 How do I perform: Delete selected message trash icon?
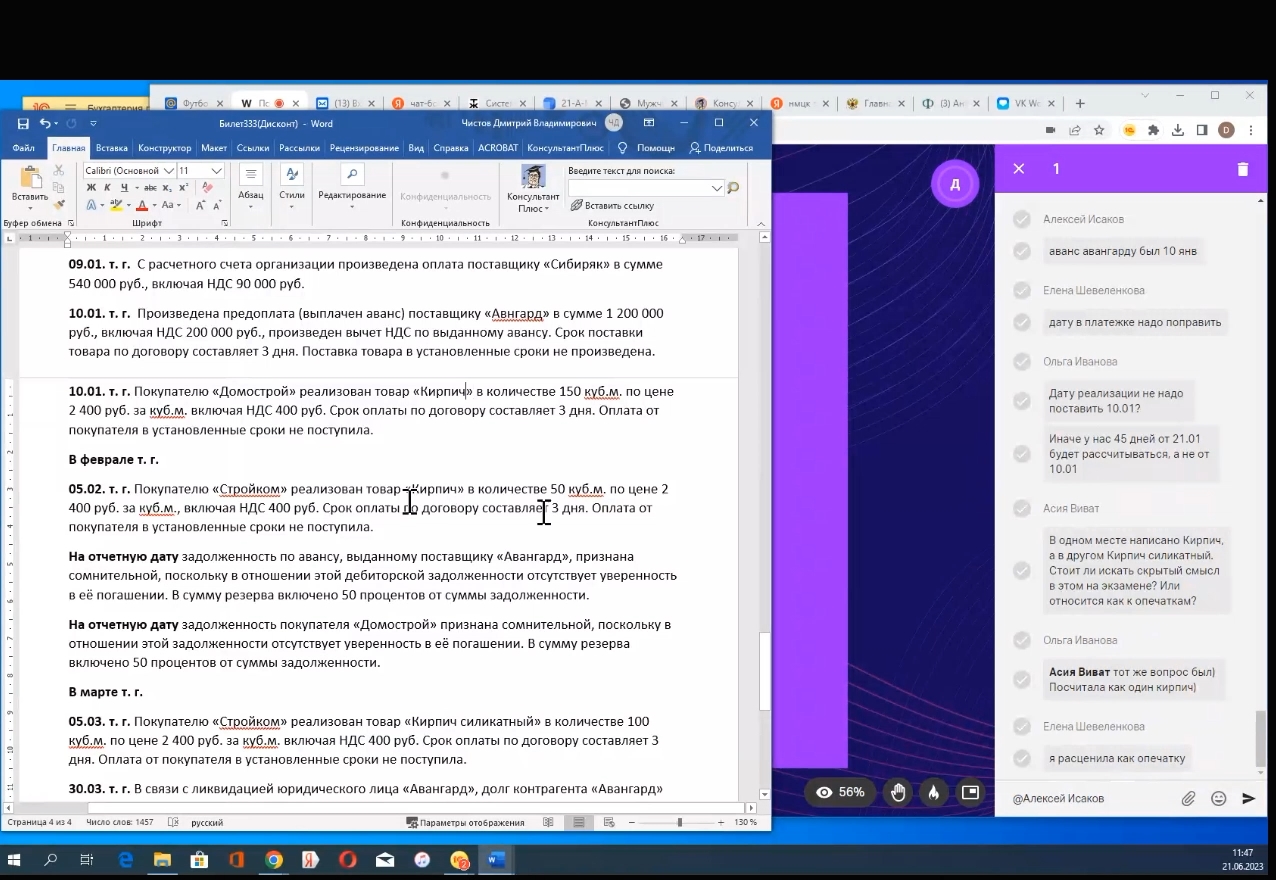pos(1243,169)
